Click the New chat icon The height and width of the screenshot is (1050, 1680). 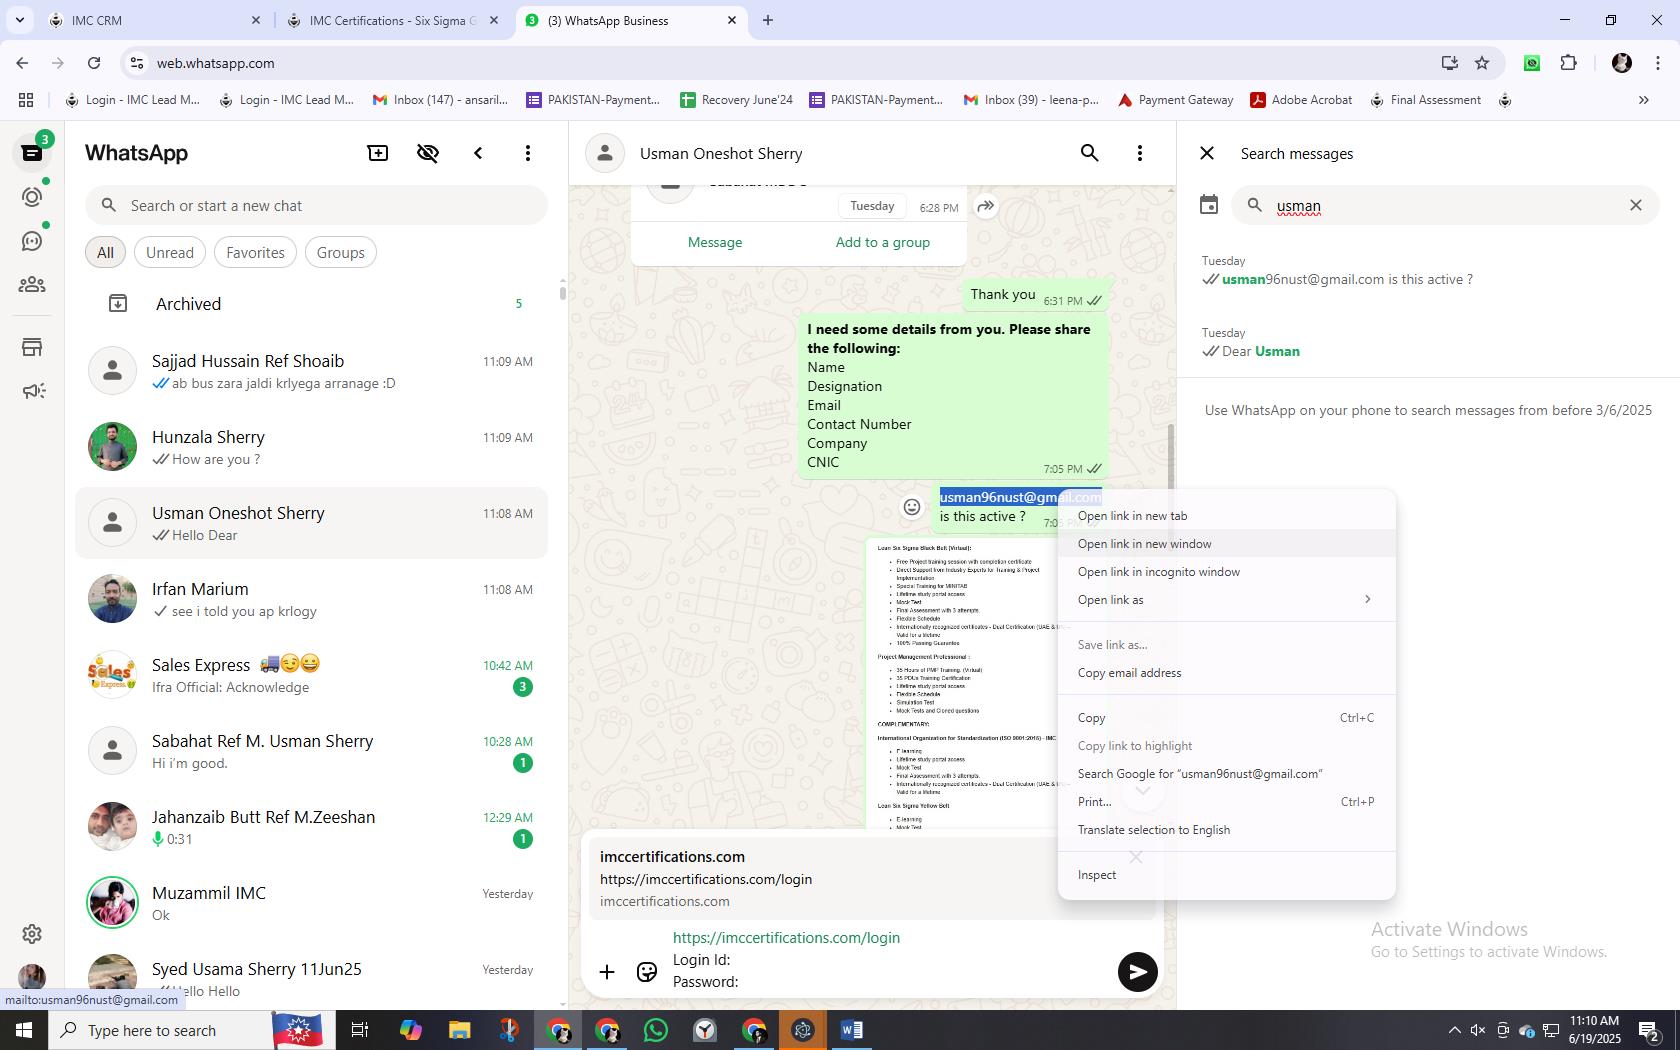click(378, 153)
